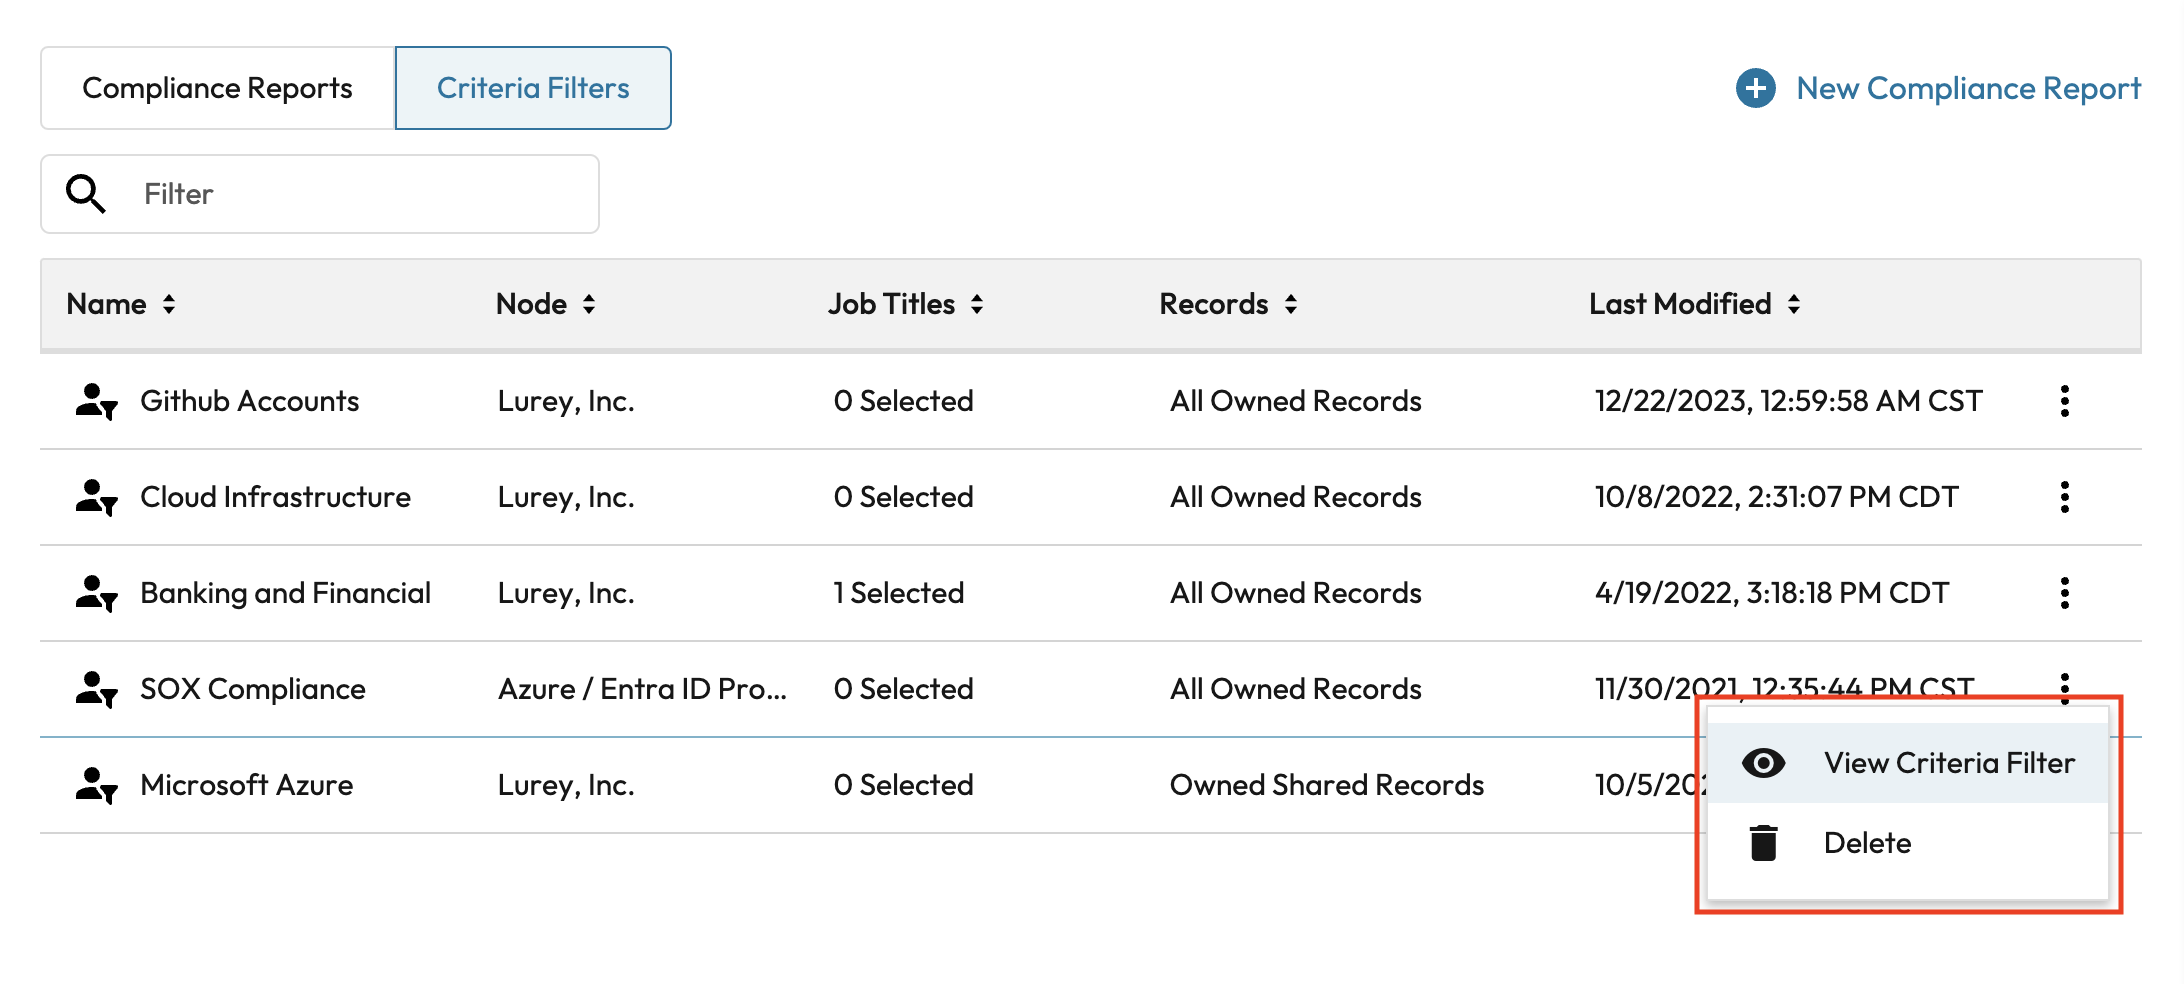Click the Github Accounts filter icon
Image resolution: width=2184 pixels, height=984 pixels.
(96, 402)
